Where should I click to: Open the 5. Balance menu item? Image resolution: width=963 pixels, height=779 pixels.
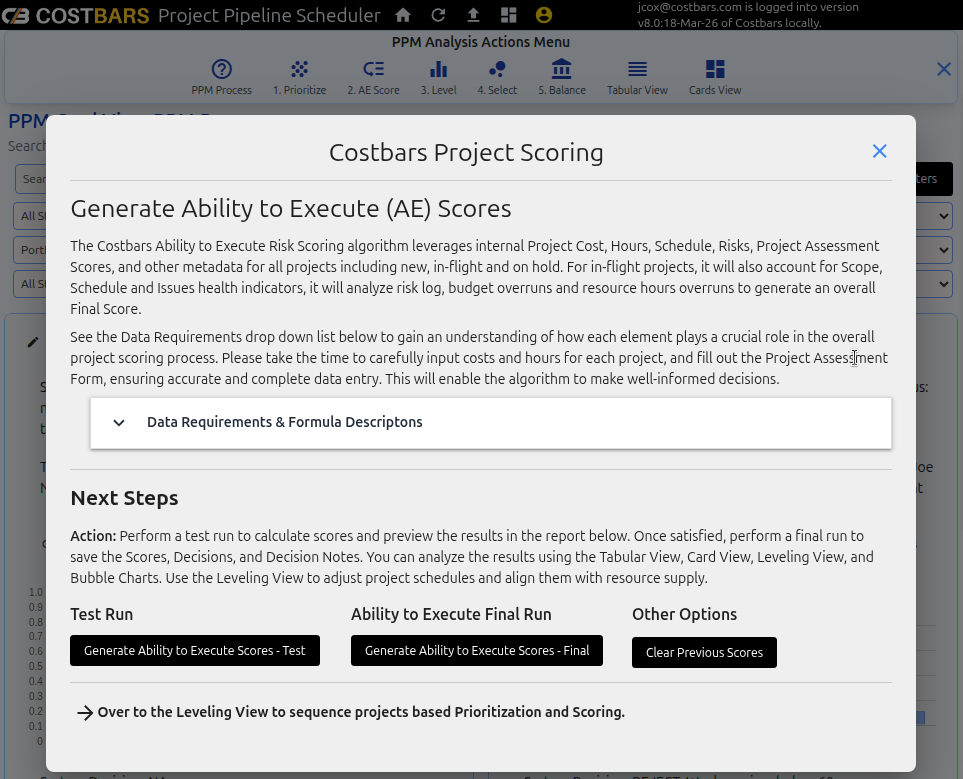[561, 70]
